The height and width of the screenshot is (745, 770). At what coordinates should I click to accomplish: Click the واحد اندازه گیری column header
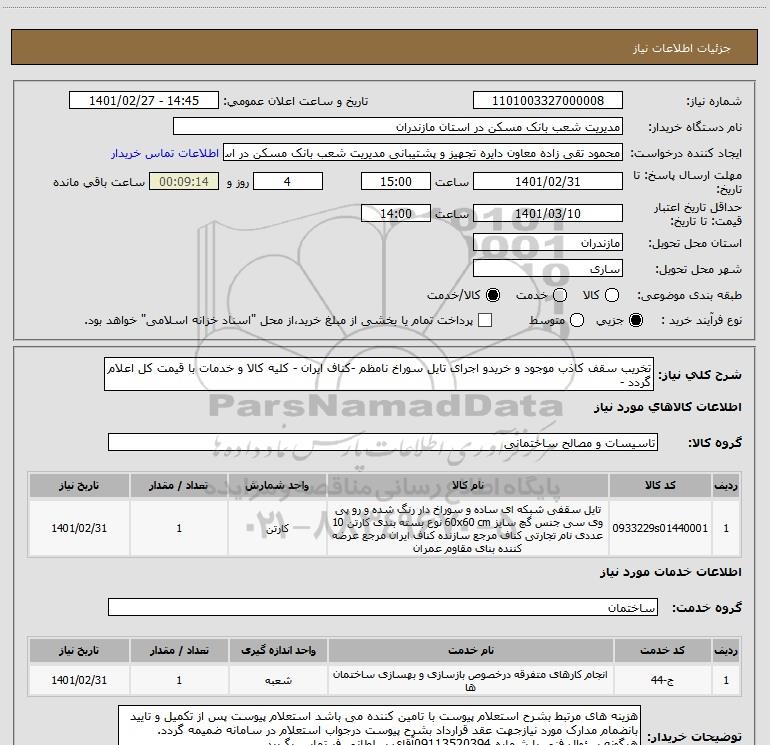click(x=278, y=650)
